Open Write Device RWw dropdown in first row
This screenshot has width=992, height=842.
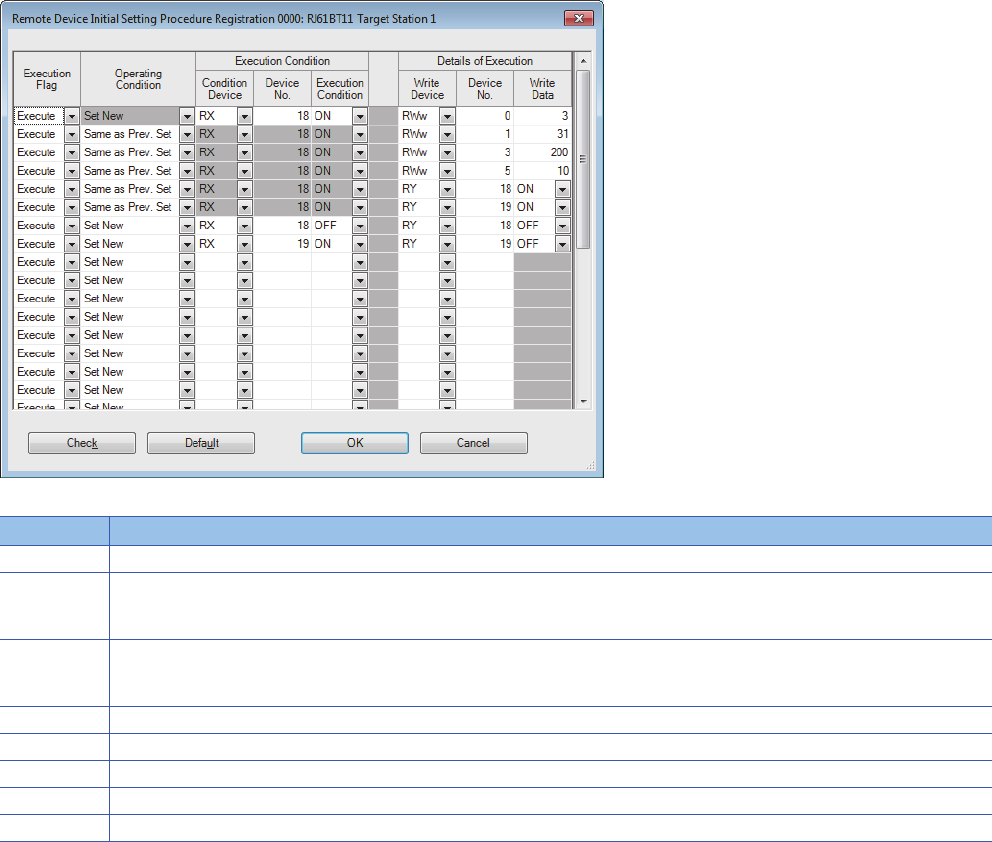(x=447, y=116)
